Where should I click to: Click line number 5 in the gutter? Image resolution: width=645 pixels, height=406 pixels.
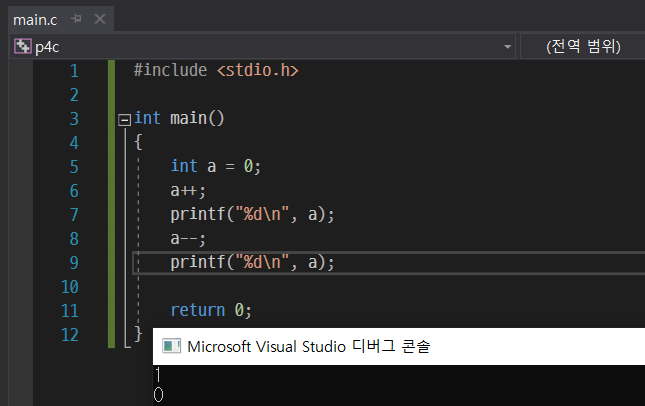coord(74,167)
